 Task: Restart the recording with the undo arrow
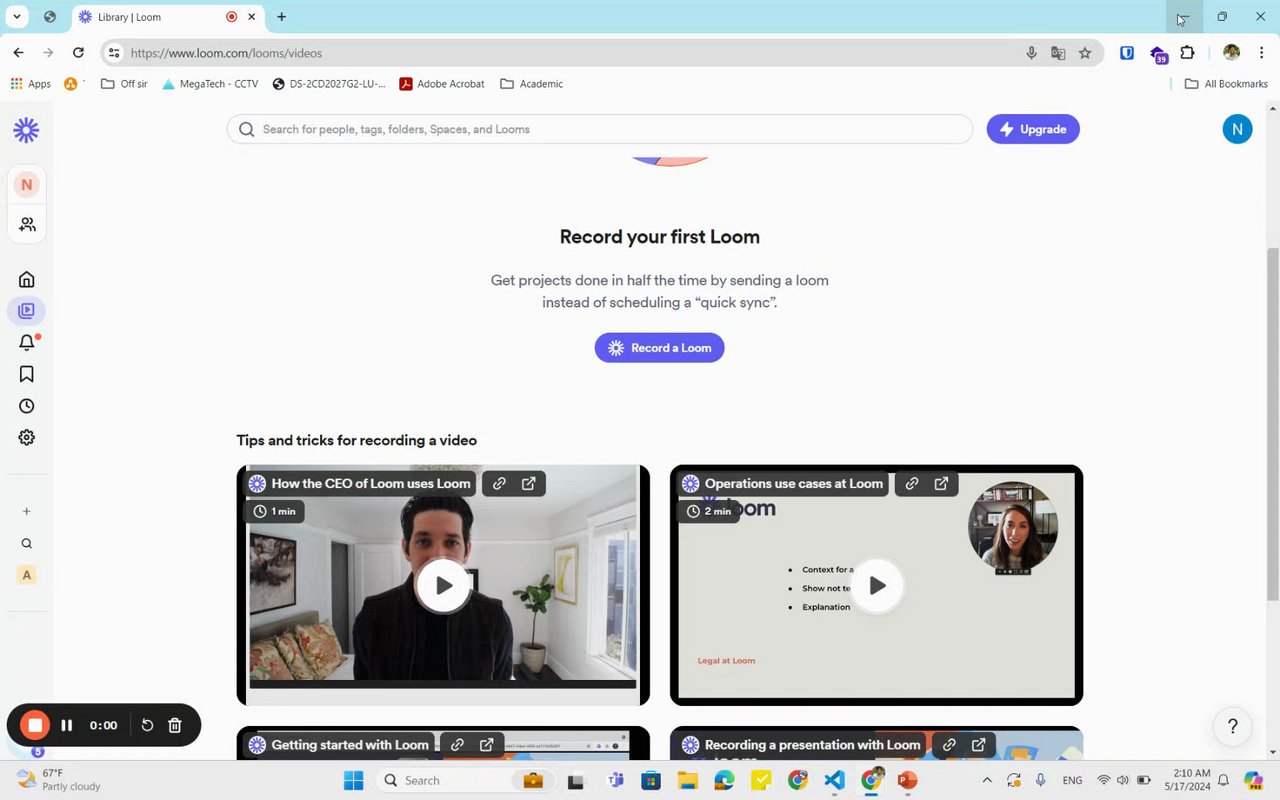click(147, 725)
